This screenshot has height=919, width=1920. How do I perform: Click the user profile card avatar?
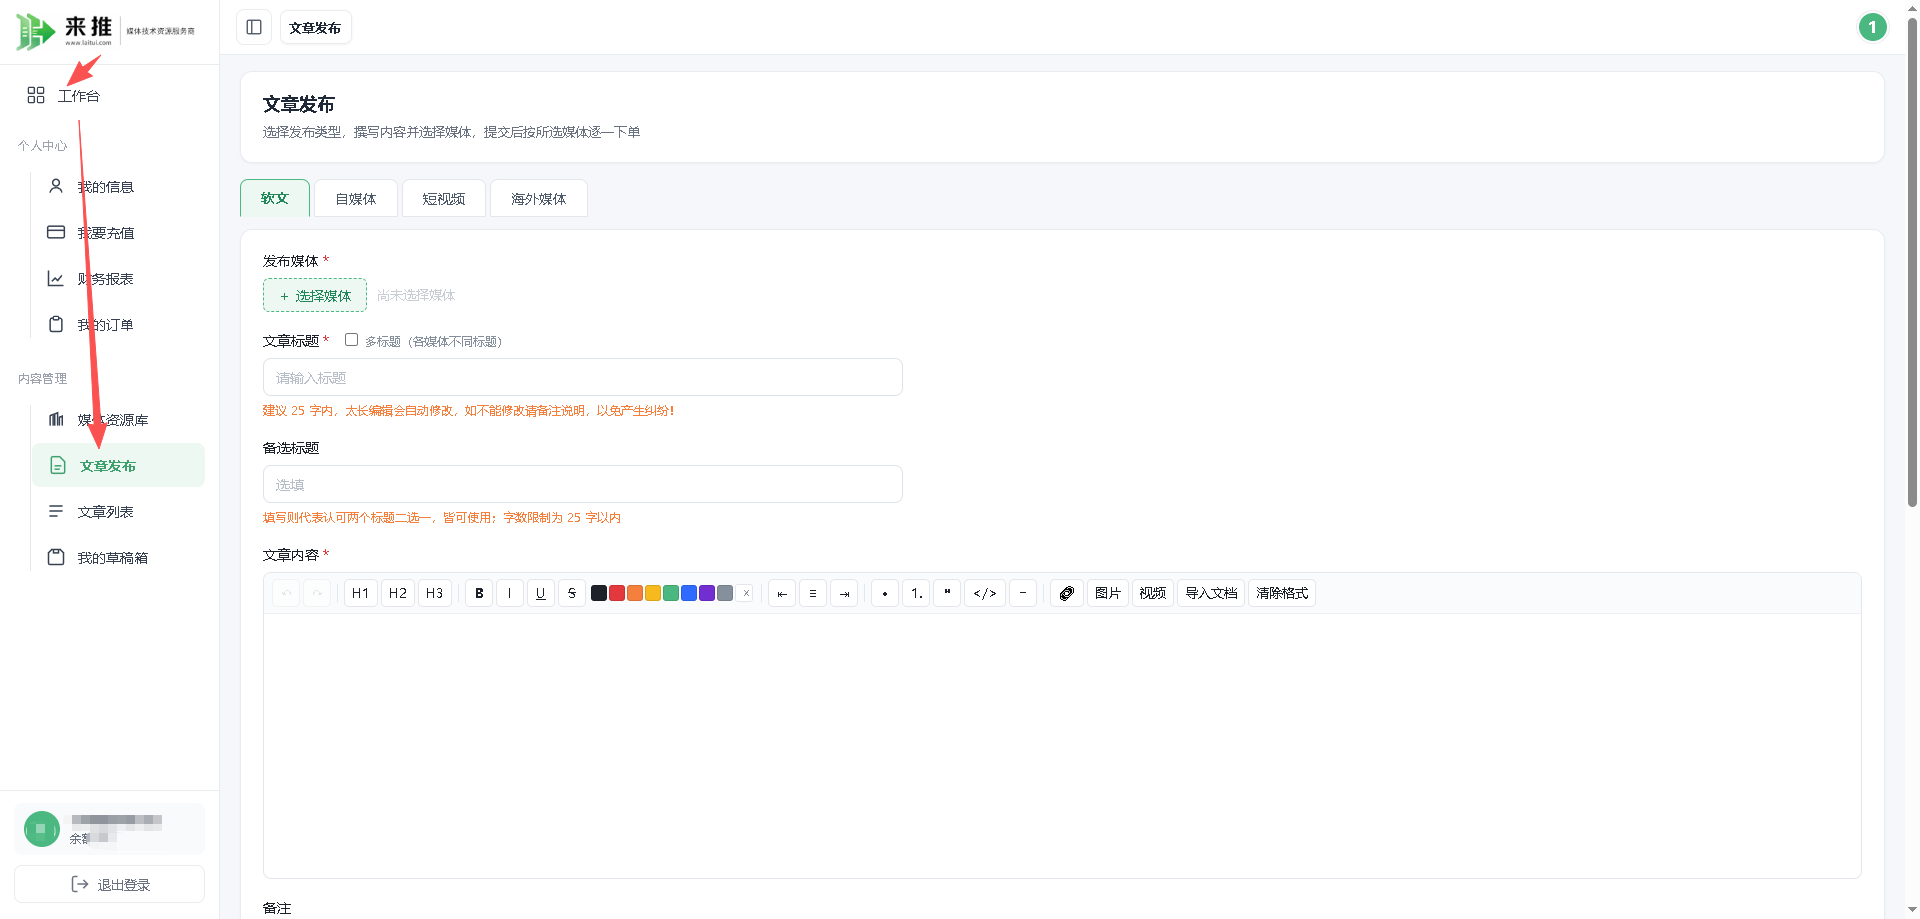pos(42,828)
